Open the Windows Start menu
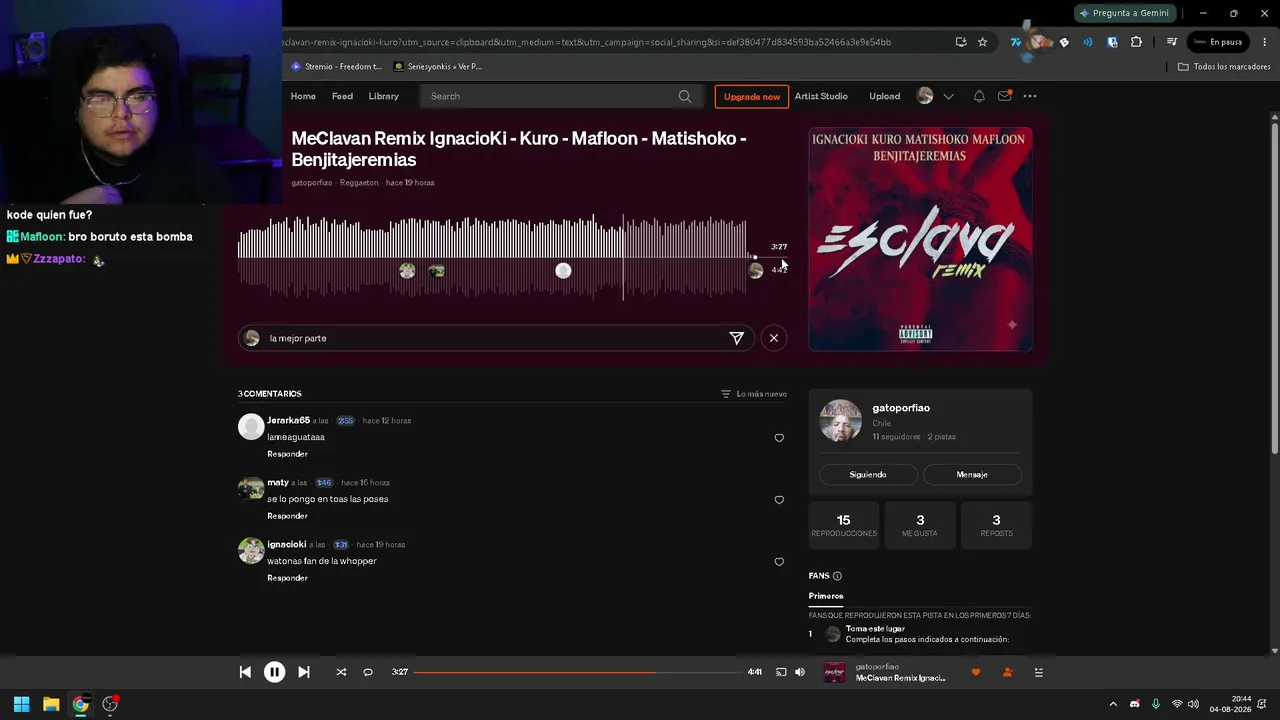The height and width of the screenshot is (720, 1280). point(21,704)
